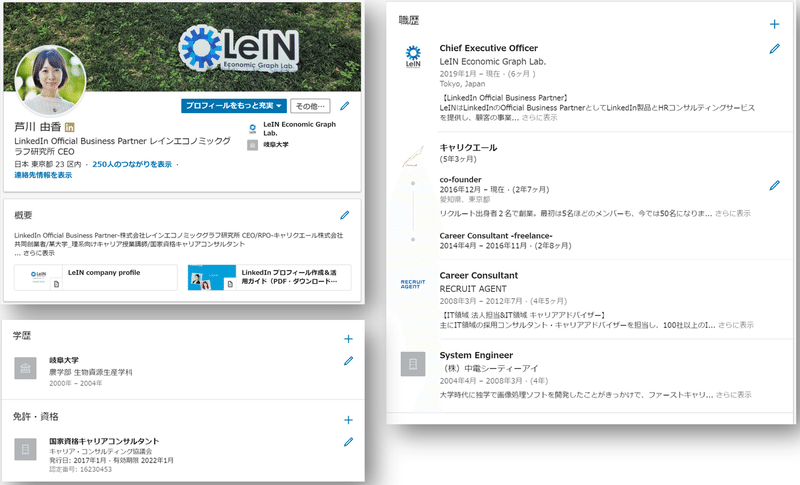Open System Engineer position title

pos(476,355)
